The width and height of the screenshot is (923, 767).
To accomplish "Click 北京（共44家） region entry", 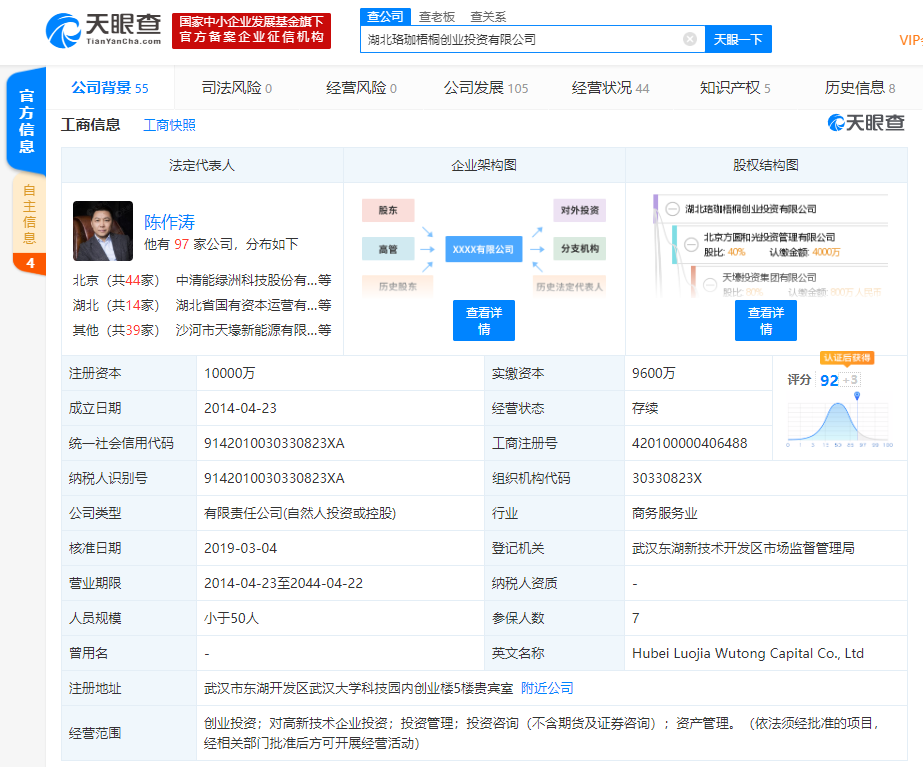I will coord(116,280).
